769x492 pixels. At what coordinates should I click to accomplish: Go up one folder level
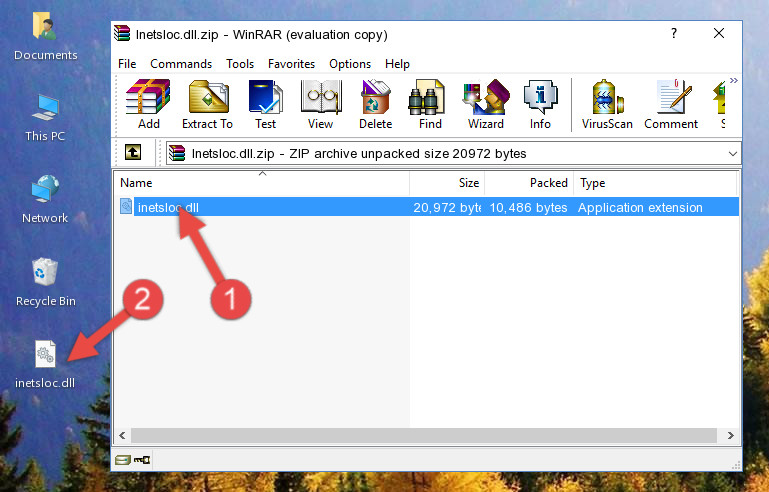[133, 153]
